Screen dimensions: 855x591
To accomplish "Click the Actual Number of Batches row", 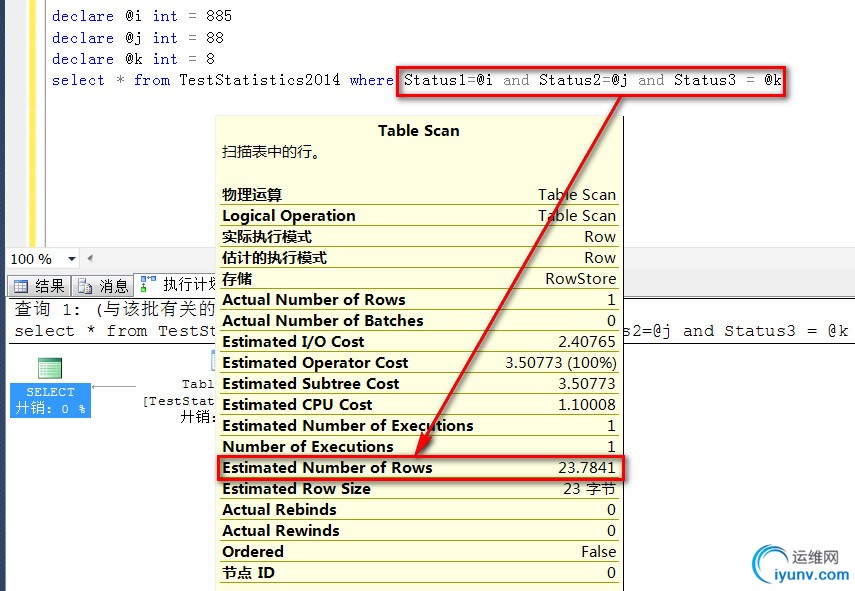I will pyautogui.click(x=419, y=321).
